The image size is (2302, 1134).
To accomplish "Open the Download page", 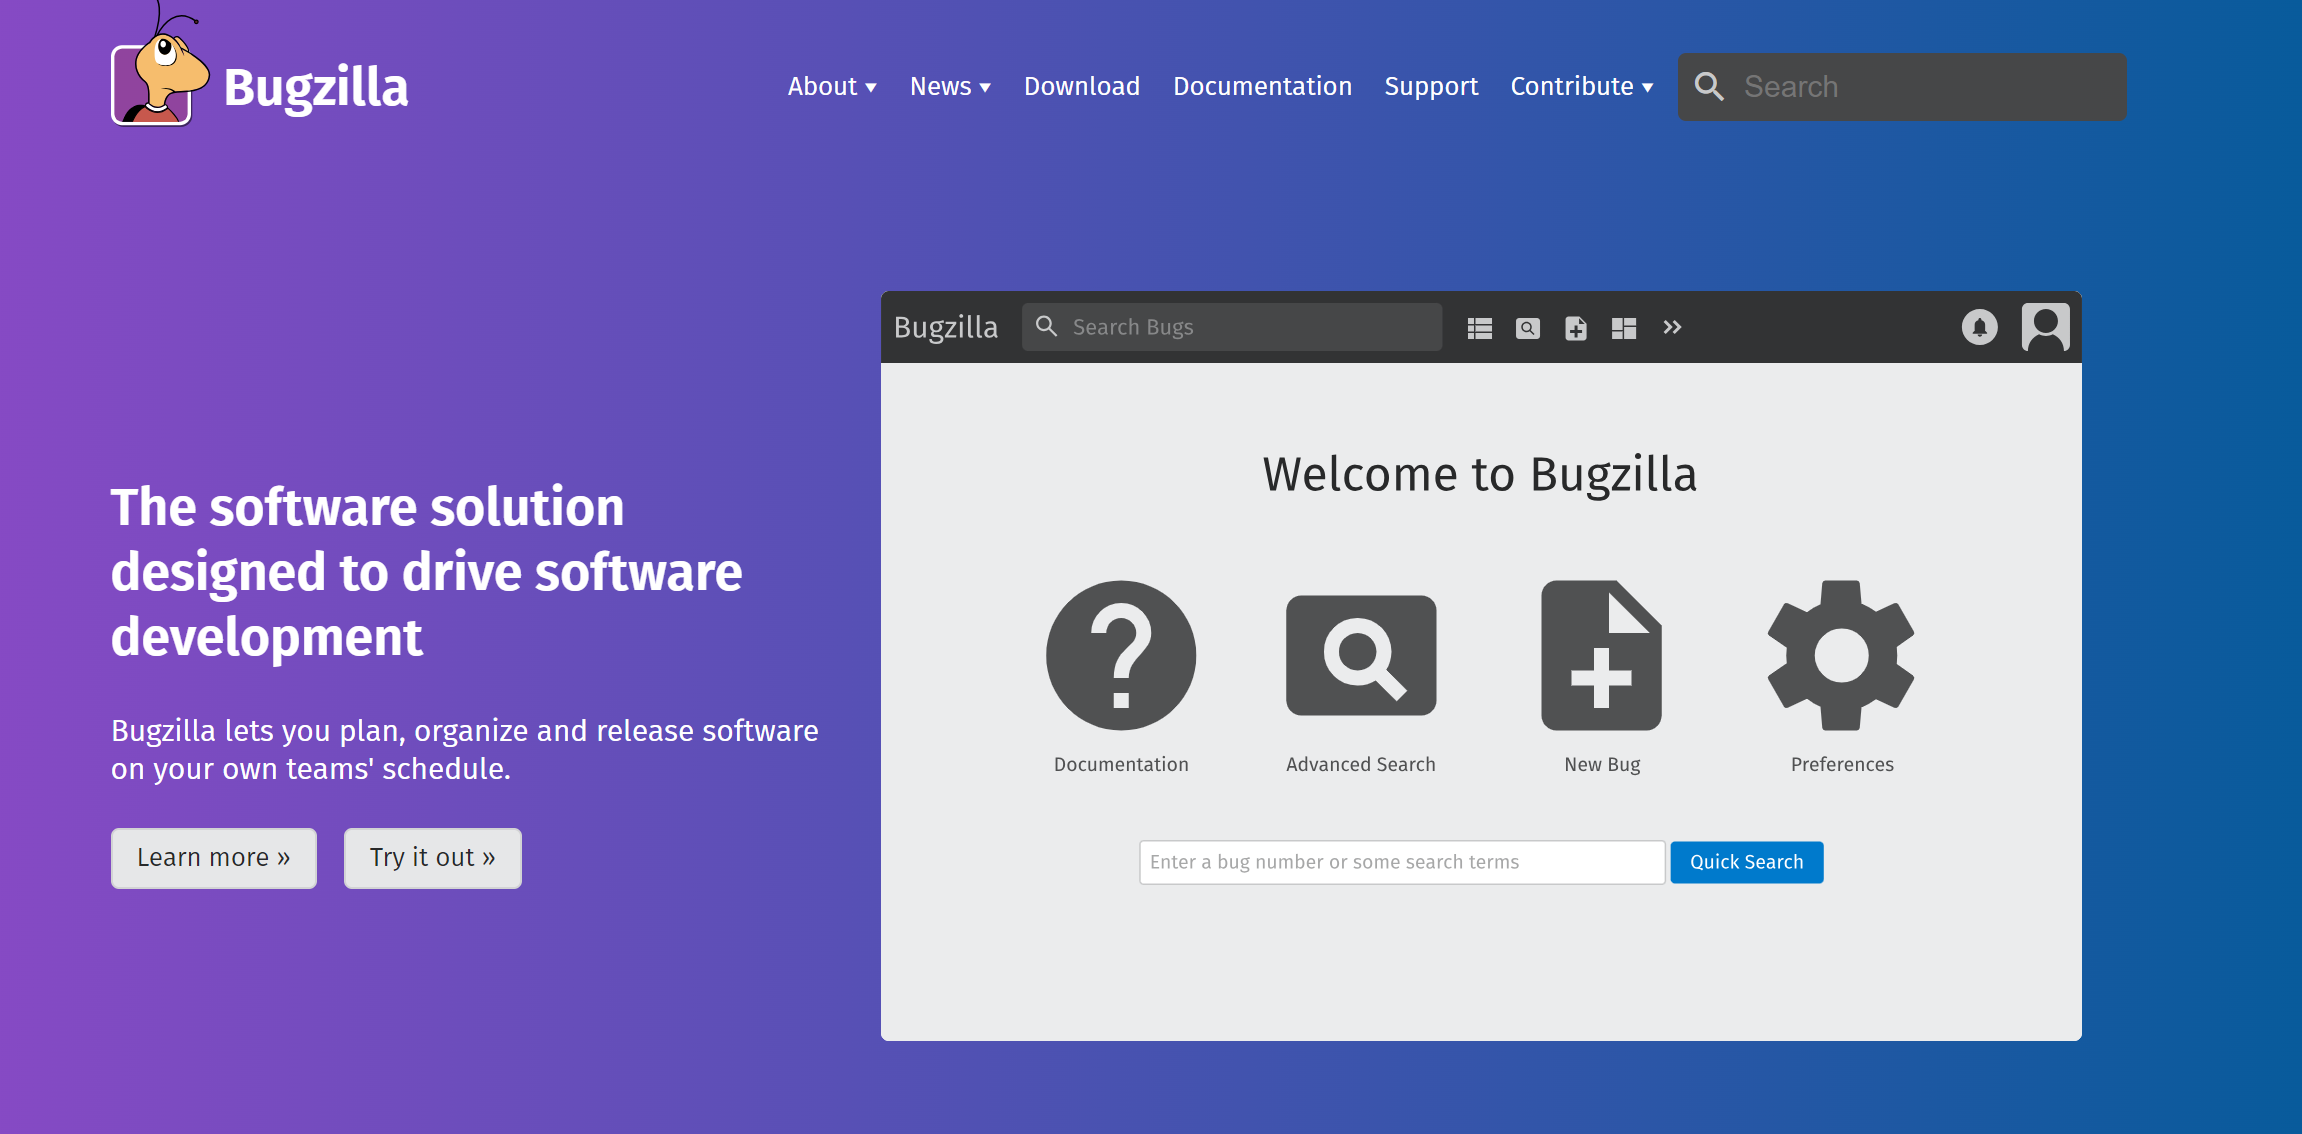I will pos(1082,87).
